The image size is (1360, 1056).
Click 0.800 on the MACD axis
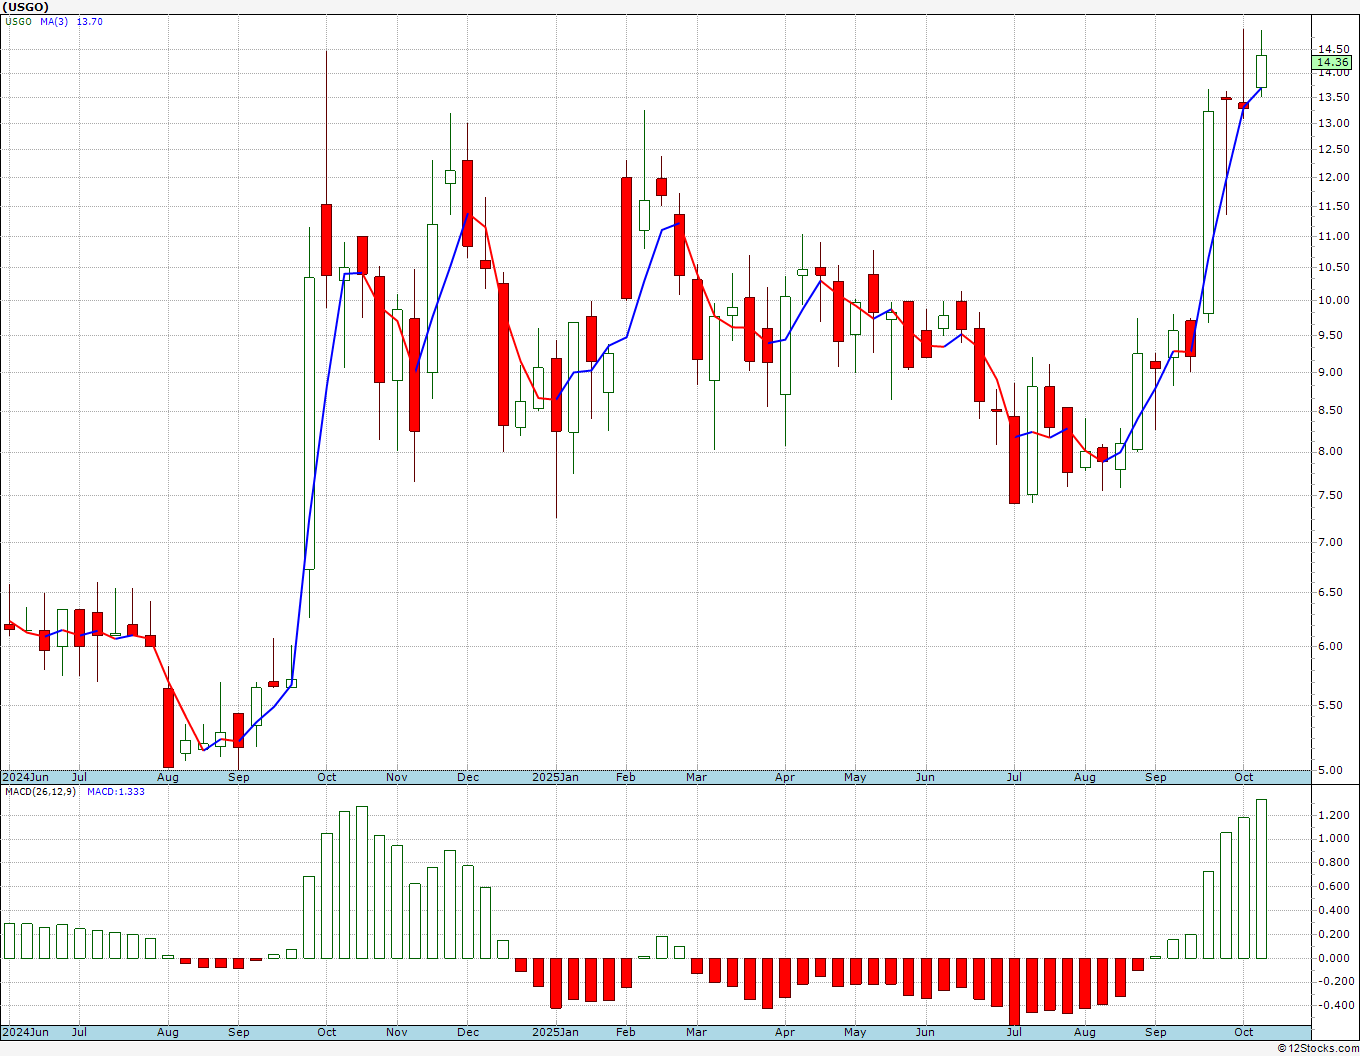point(1332,863)
